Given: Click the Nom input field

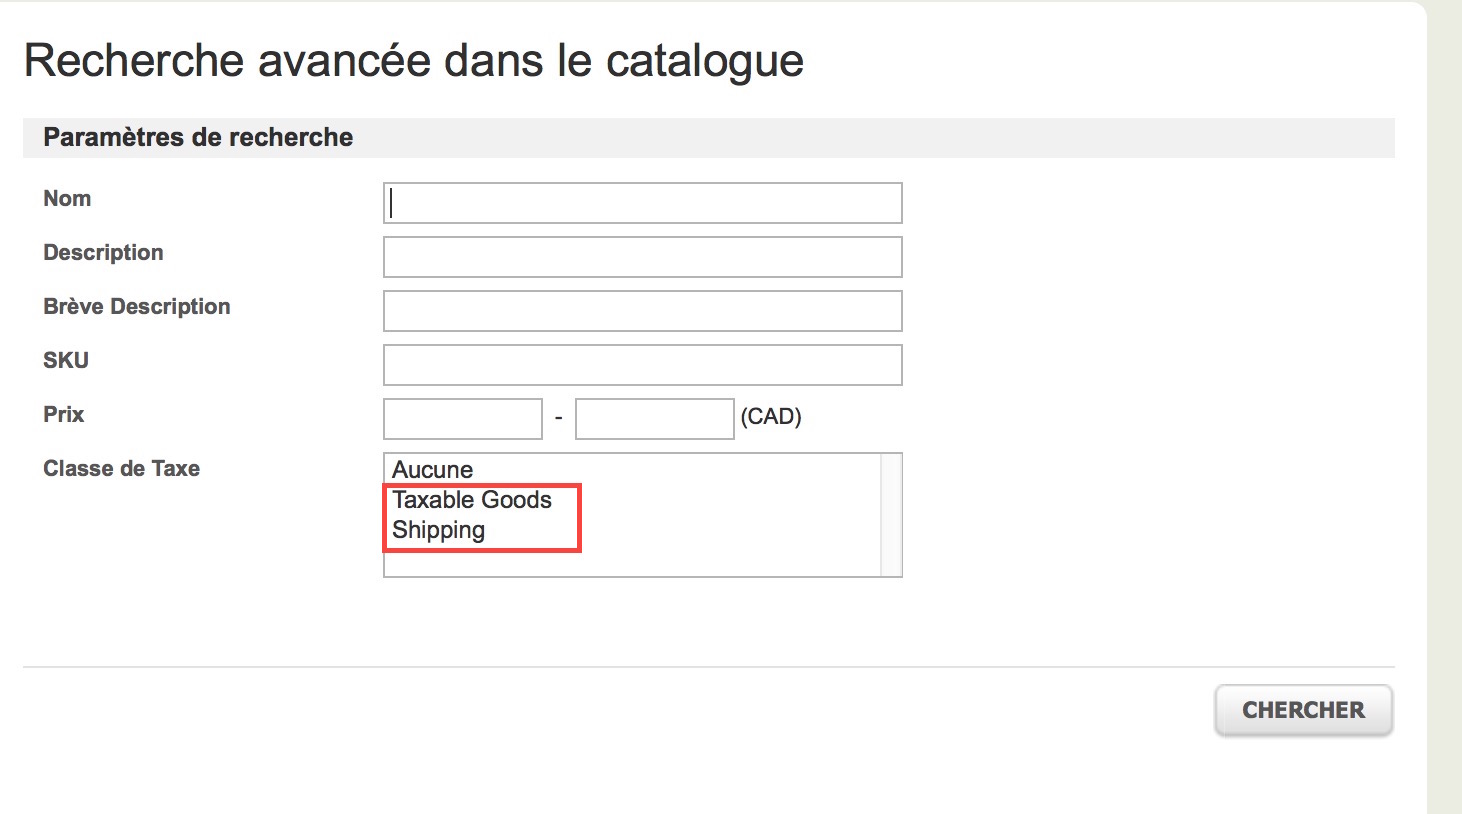Looking at the screenshot, I should [x=643, y=203].
